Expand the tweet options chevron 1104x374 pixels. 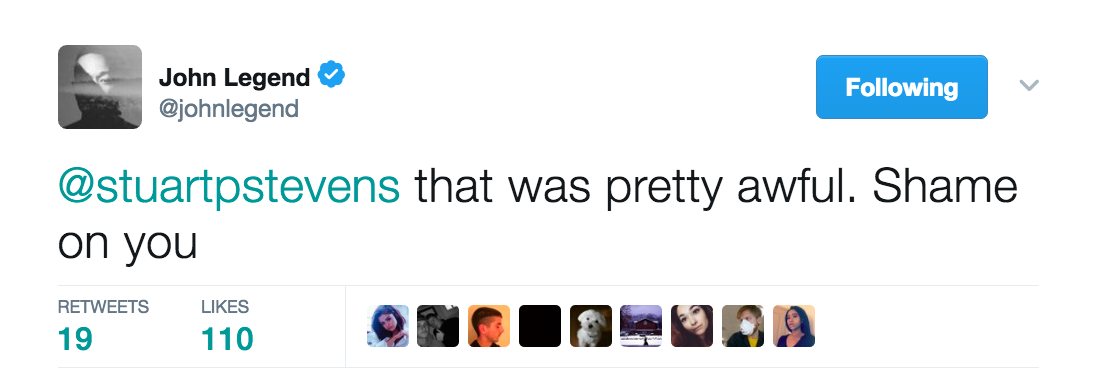[x=1029, y=86]
